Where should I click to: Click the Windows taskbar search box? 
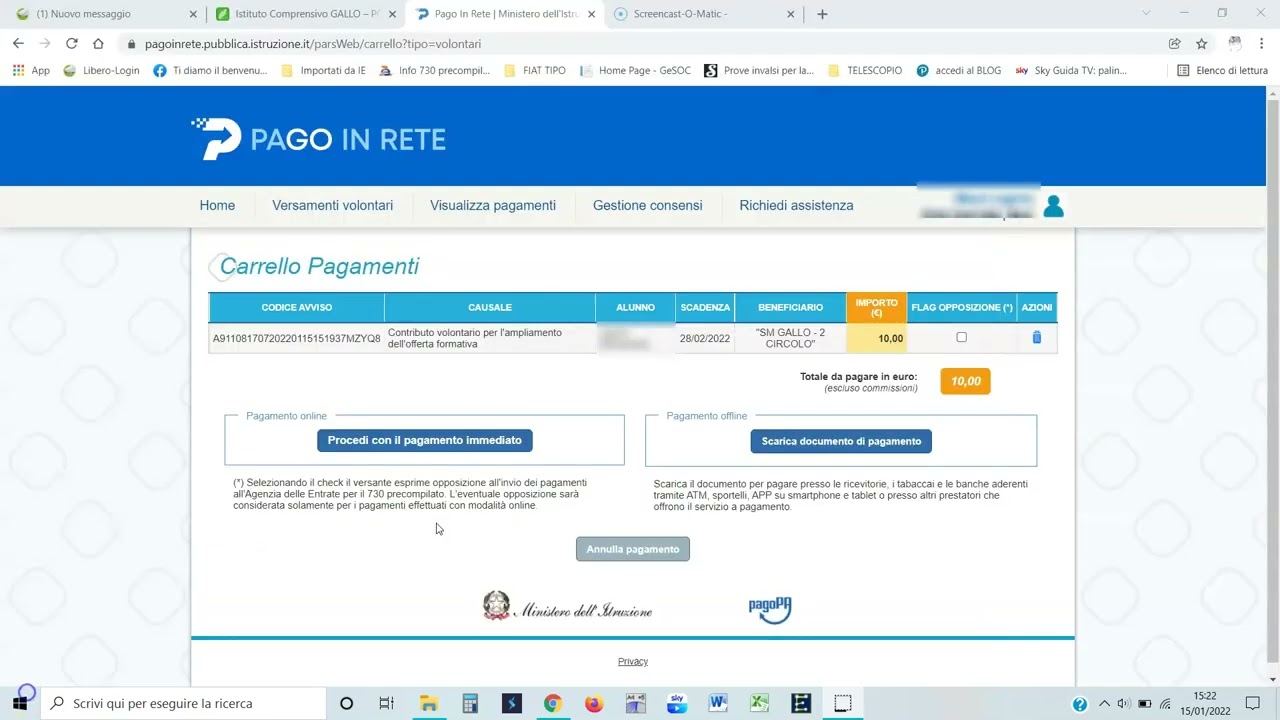(x=182, y=703)
